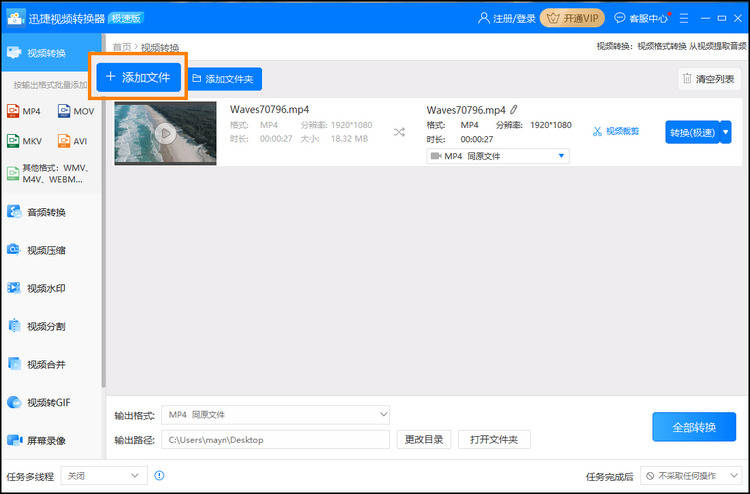Click the 打开文件夹 button

pyautogui.click(x=494, y=439)
